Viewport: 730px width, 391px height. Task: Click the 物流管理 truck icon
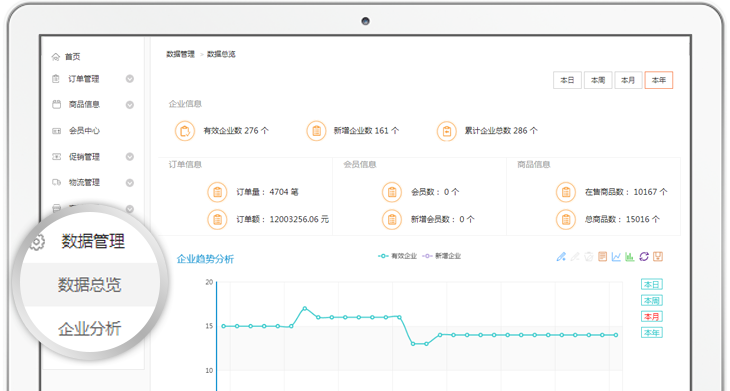56,182
